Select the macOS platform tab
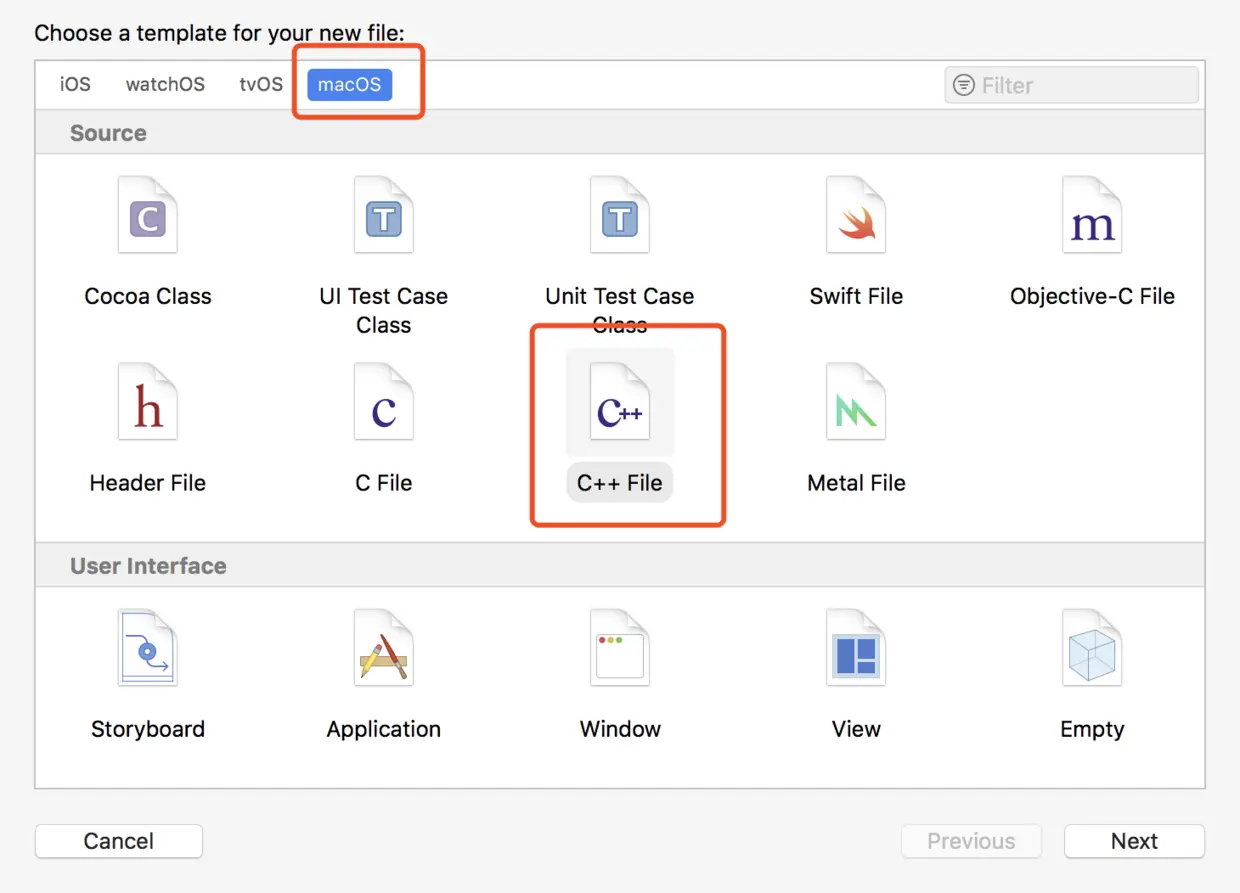Screen dimensions: 1240x893 tap(349, 84)
